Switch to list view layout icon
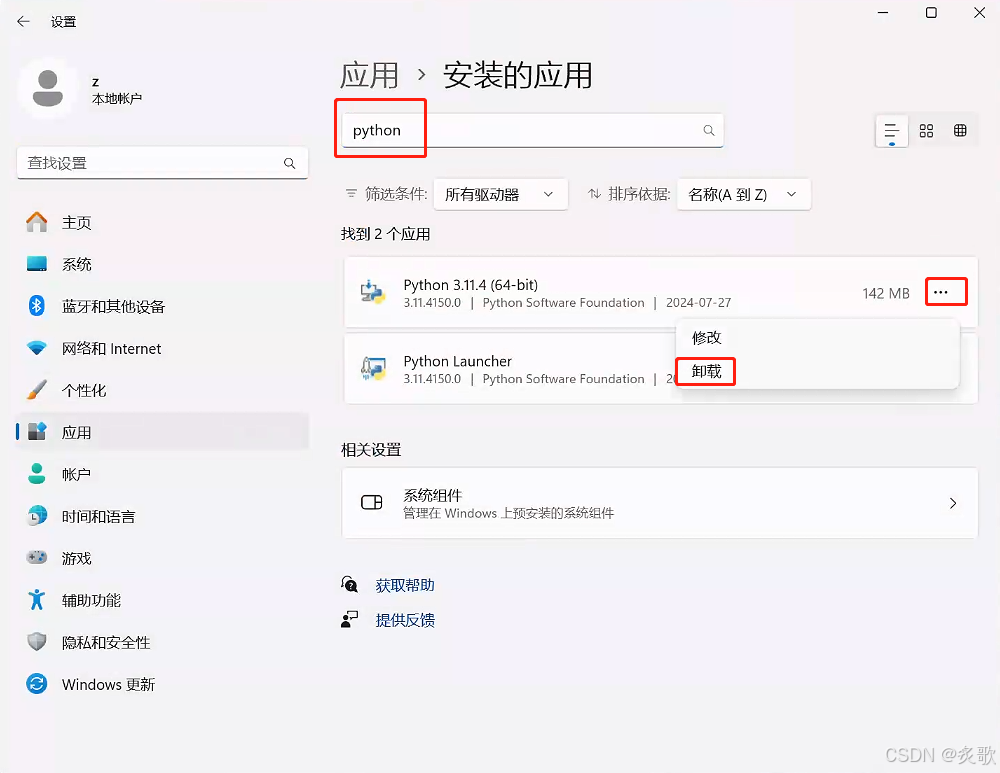The height and width of the screenshot is (773, 1000). (x=892, y=131)
